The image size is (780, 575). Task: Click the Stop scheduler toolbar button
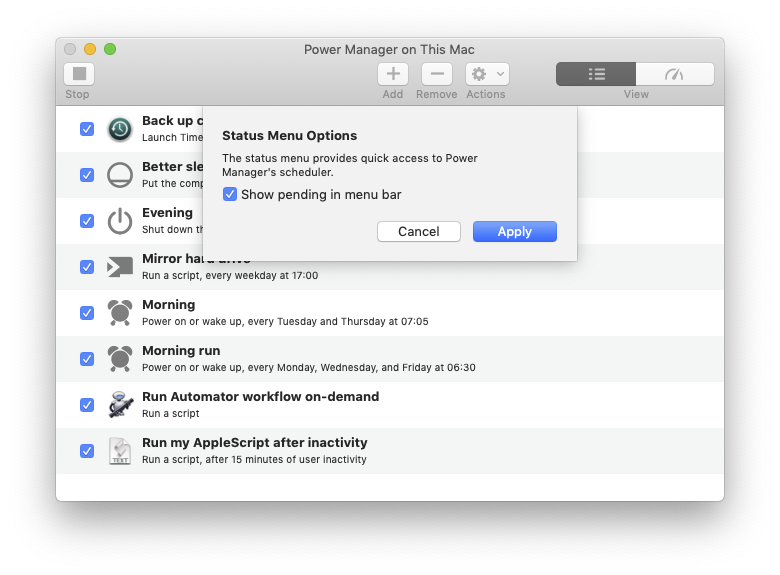(x=79, y=74)
